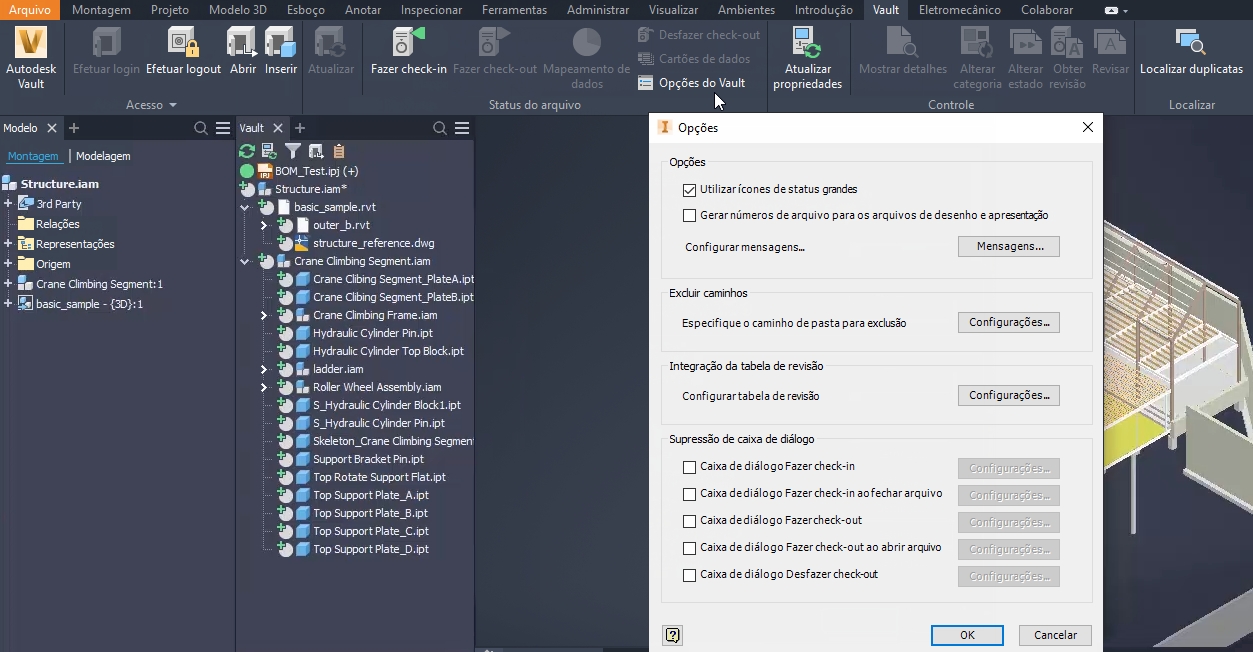This screenshot has width=1253, height=652.
Task: Expand outer_b.rvt in Vault tree
Action: coord(264,225)
